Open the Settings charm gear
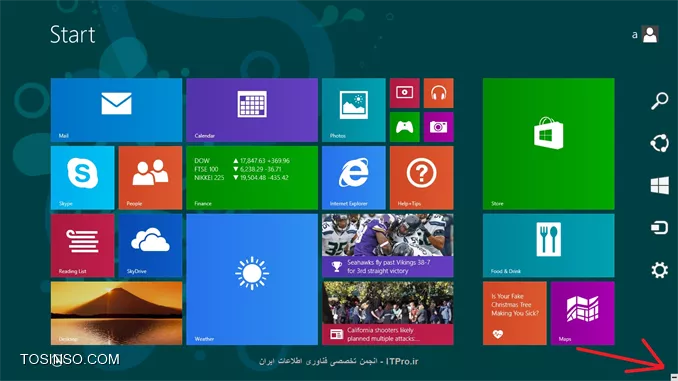This screenshot has height=381, width=678. (660, 270)
